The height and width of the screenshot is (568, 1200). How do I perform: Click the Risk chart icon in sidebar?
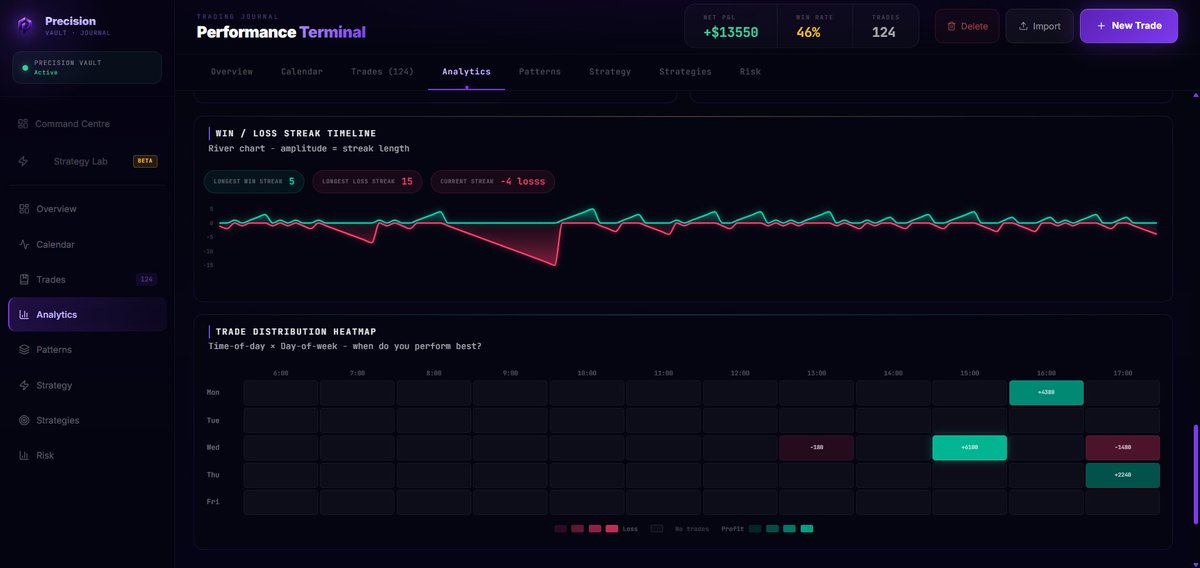(24, 455)
